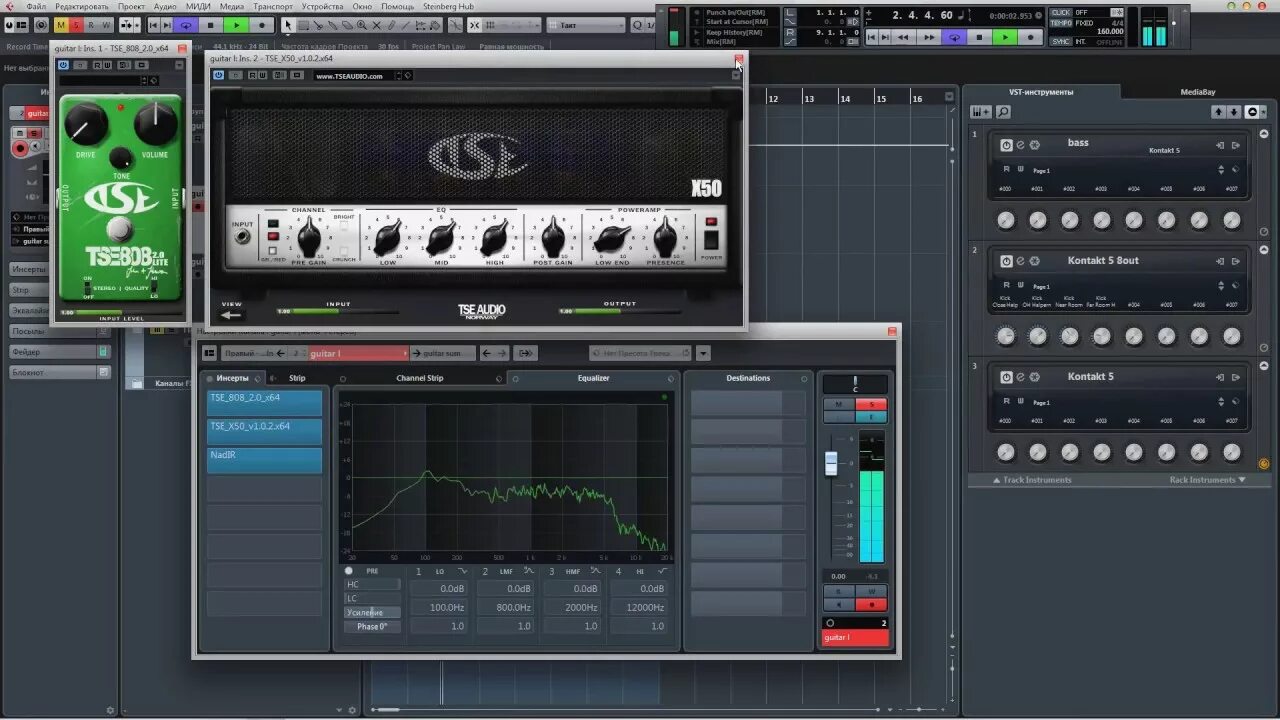
Task: Open the track preset dropdown arrow
Action: [x=703, y=353]
